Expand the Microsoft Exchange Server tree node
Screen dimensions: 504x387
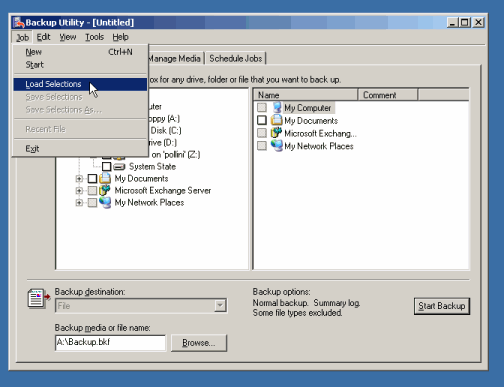79,191
